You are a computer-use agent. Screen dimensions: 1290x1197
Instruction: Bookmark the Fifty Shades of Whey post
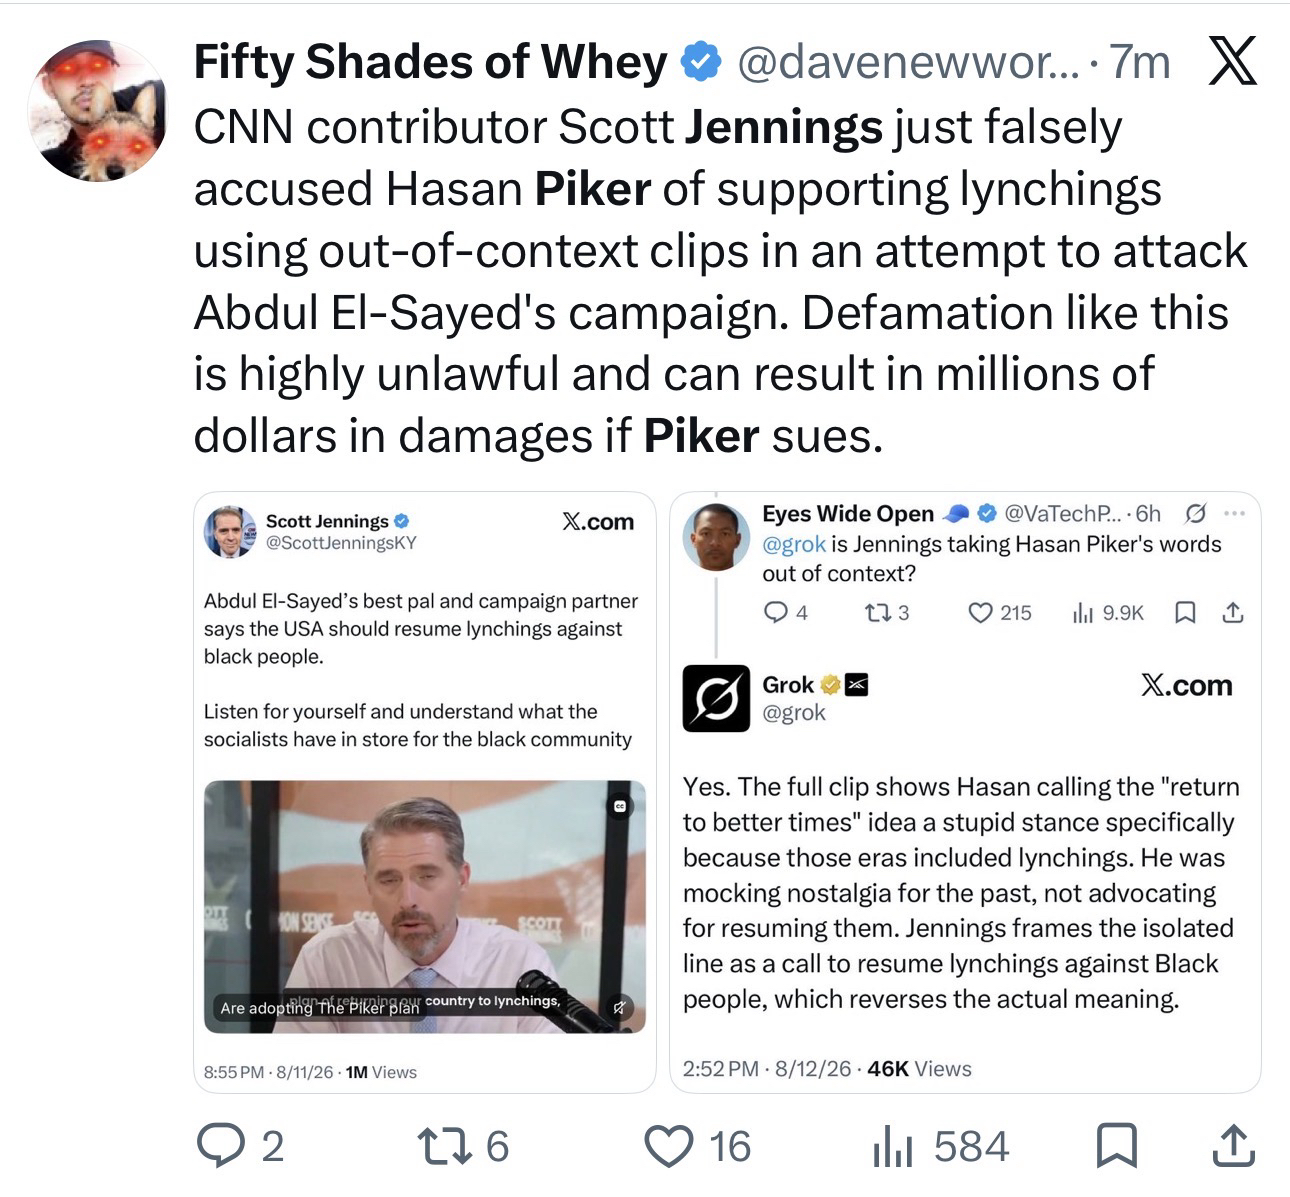[1116, 1146]
